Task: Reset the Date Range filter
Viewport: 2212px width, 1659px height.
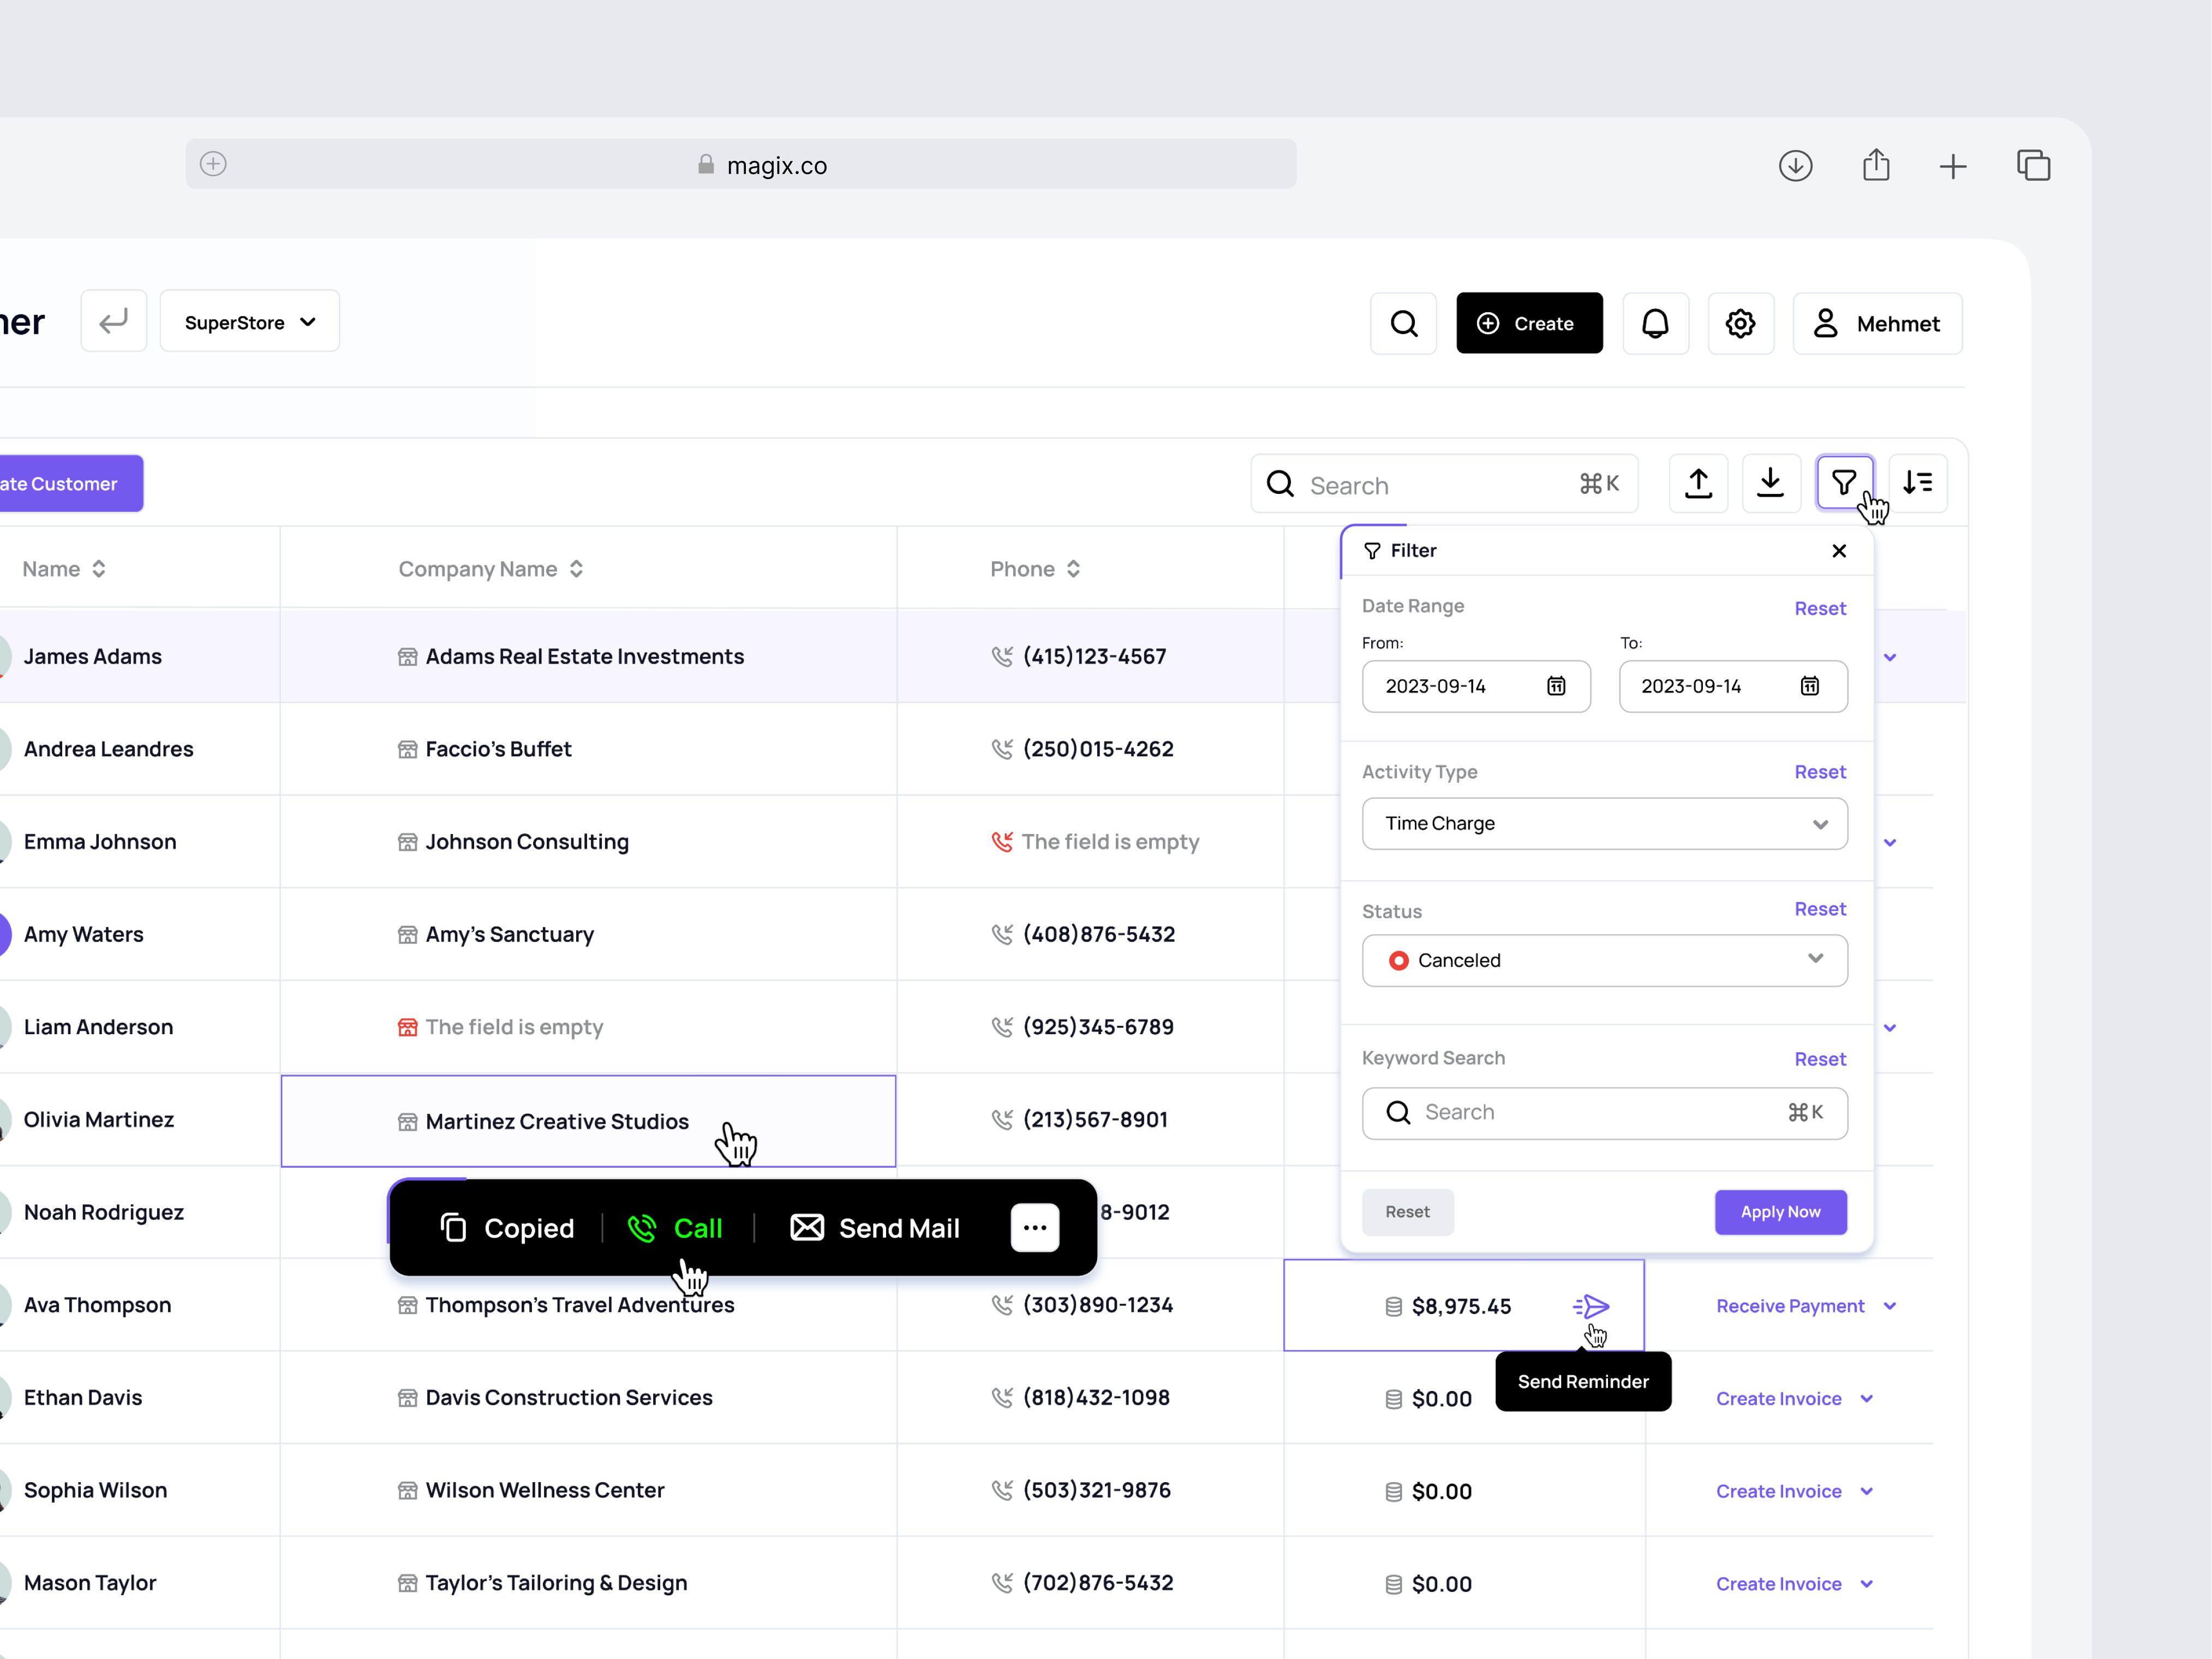Action: click(1819, 608)
